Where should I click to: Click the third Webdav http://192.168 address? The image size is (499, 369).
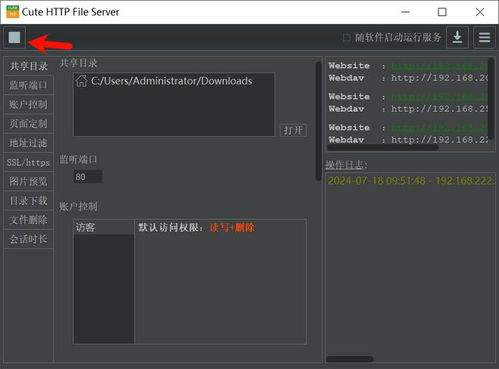pos(439,140)
